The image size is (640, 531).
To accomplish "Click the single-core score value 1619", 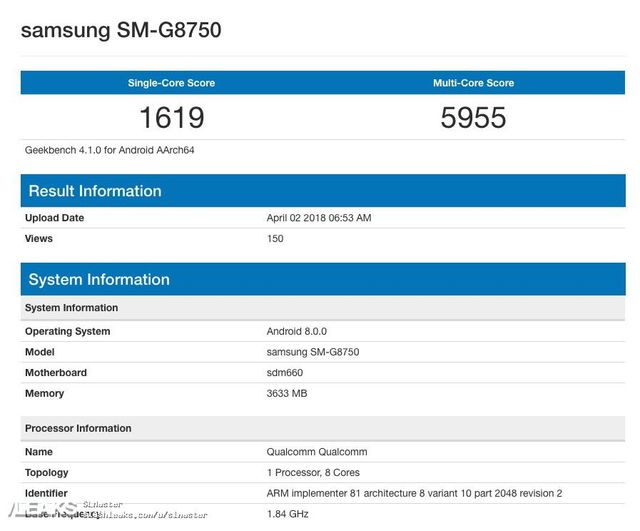I will [171, 118].
